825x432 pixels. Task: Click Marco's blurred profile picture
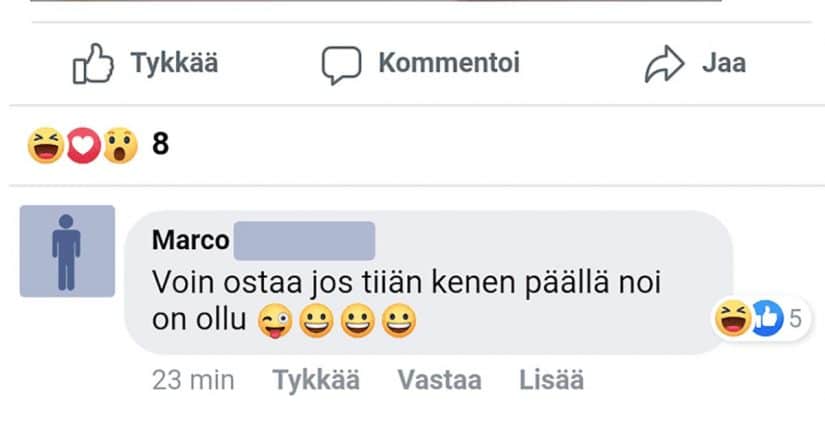click(67, 252)
